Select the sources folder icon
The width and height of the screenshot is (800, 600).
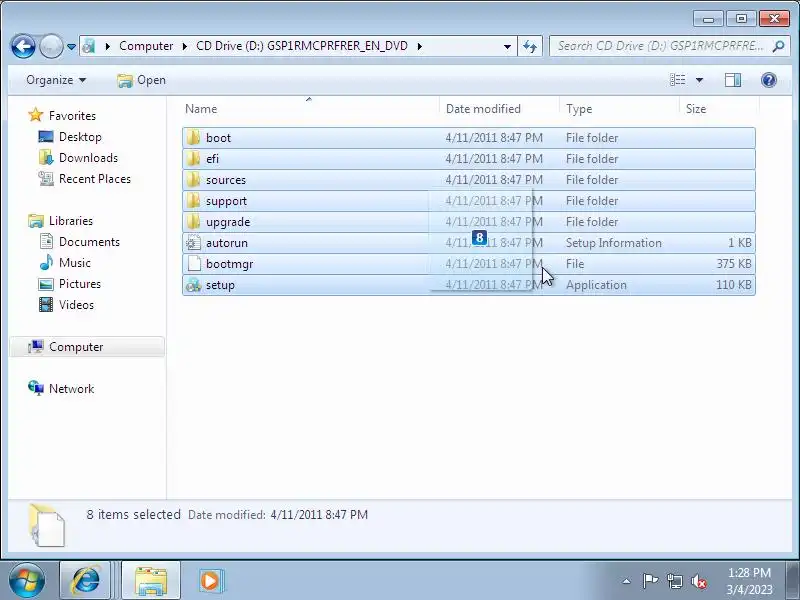[193, 180]
